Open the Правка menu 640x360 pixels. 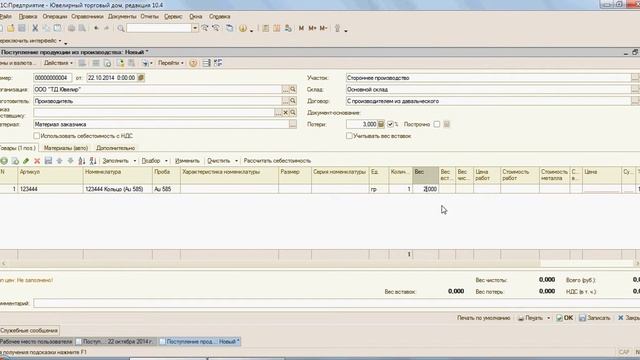(28, 16)
